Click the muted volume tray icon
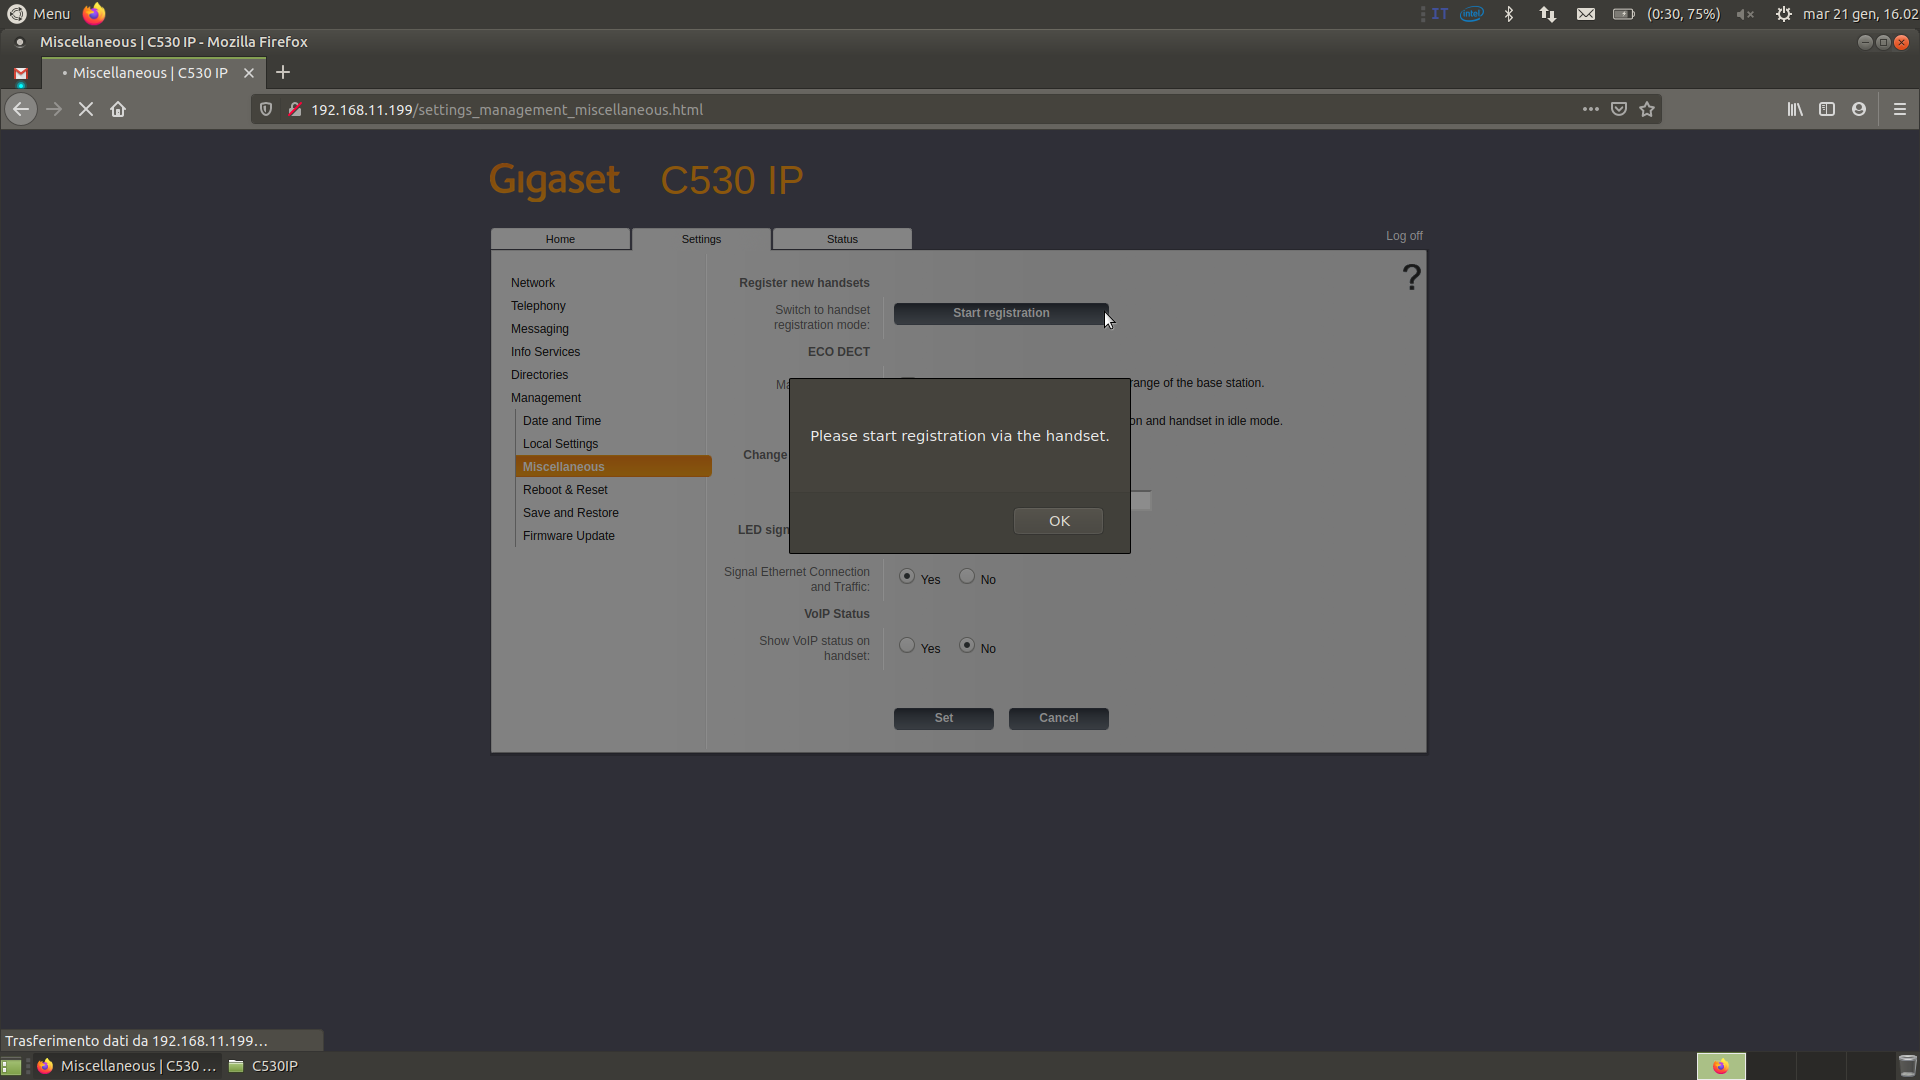Image resolution: width=1920 pixels, height=1080 pixels. [x=1745, y=14]
